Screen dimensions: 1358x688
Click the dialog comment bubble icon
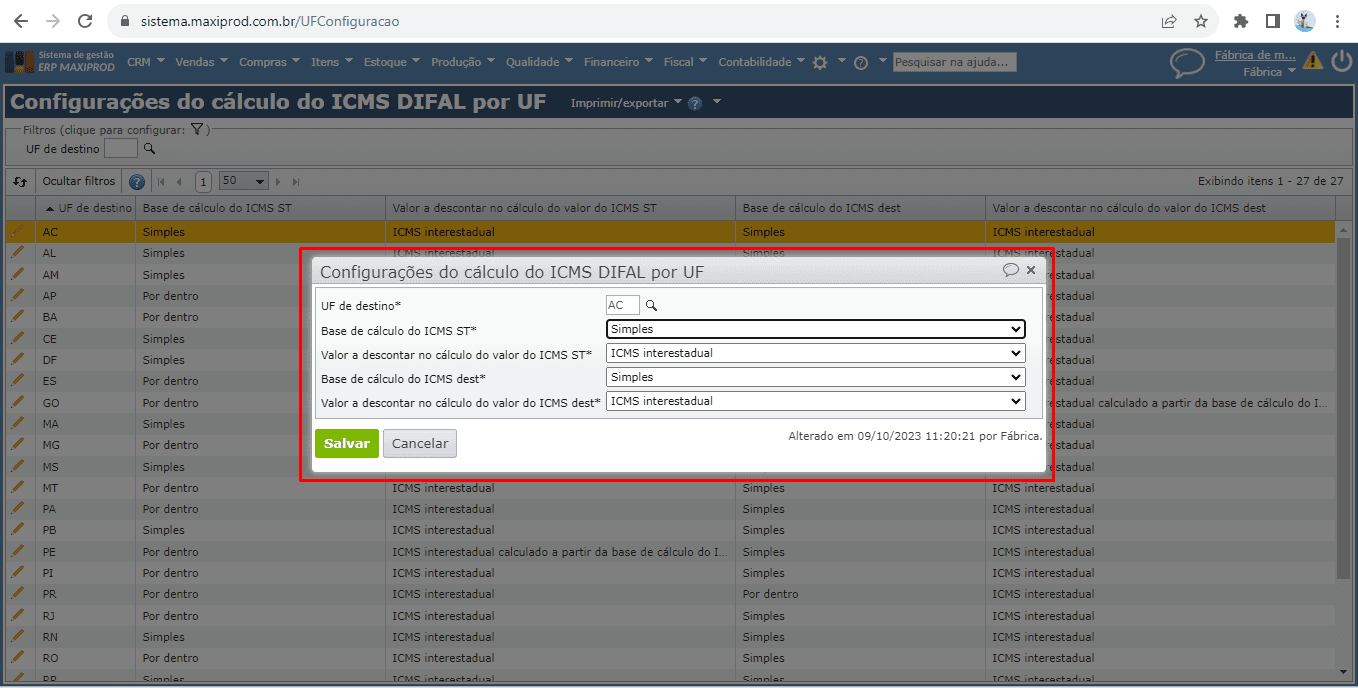coord(1011,270)
